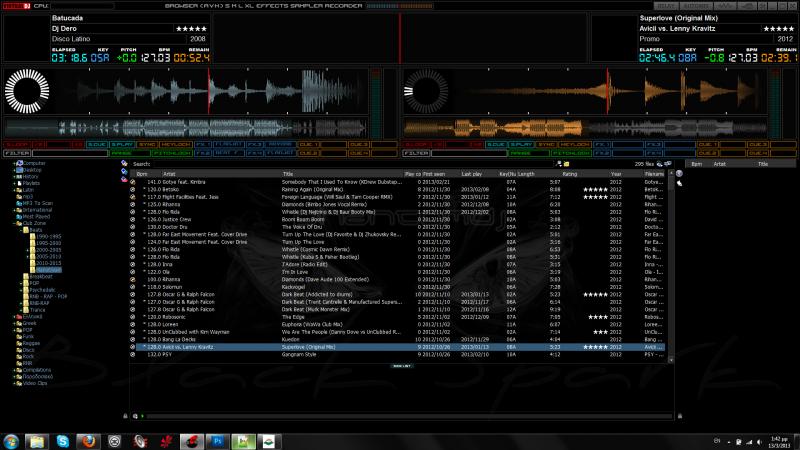Click icon left of the folder beside search
Image resolution: width=800 pixels, height=450 pixels.
point(559,164)
